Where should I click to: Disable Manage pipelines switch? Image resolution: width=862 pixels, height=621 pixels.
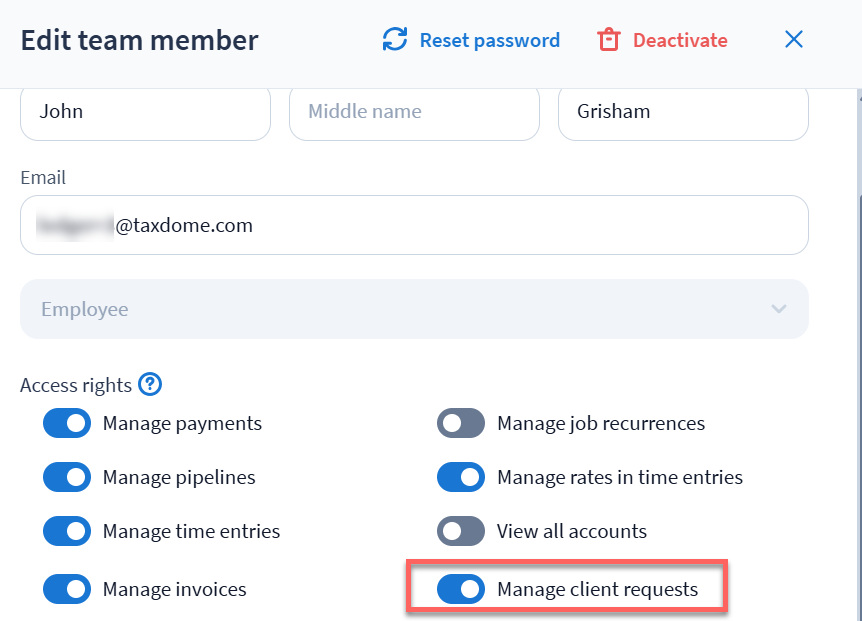coord(67,477)
